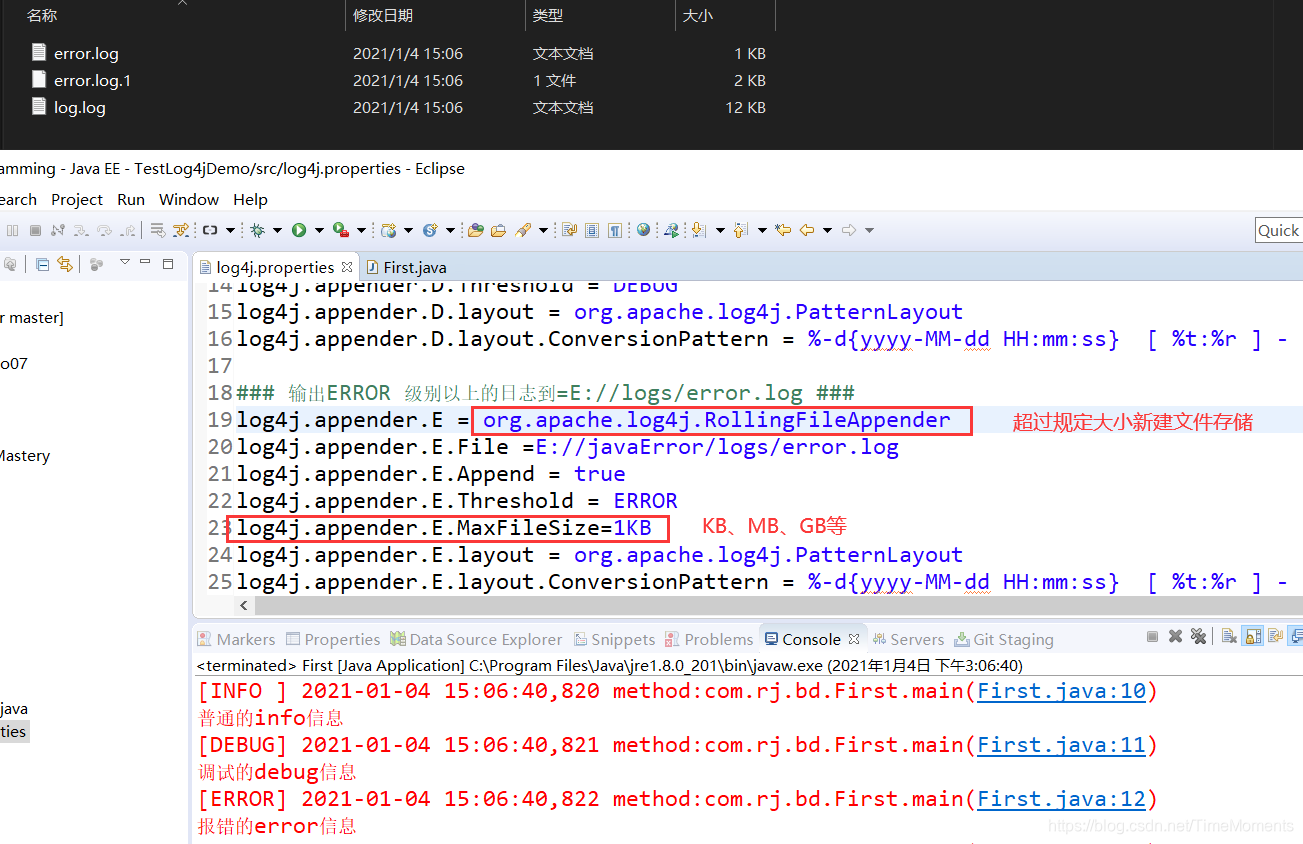Click the Step Into icon
Screen dimensions: 1303x844
pyautogui.click(x=81, y=230)
